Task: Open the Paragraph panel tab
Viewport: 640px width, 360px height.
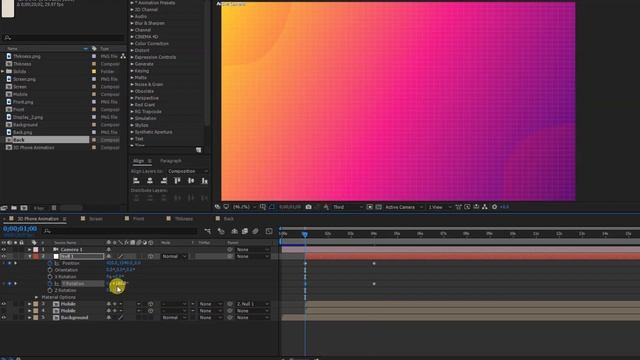Action: (x=171, y=161)
